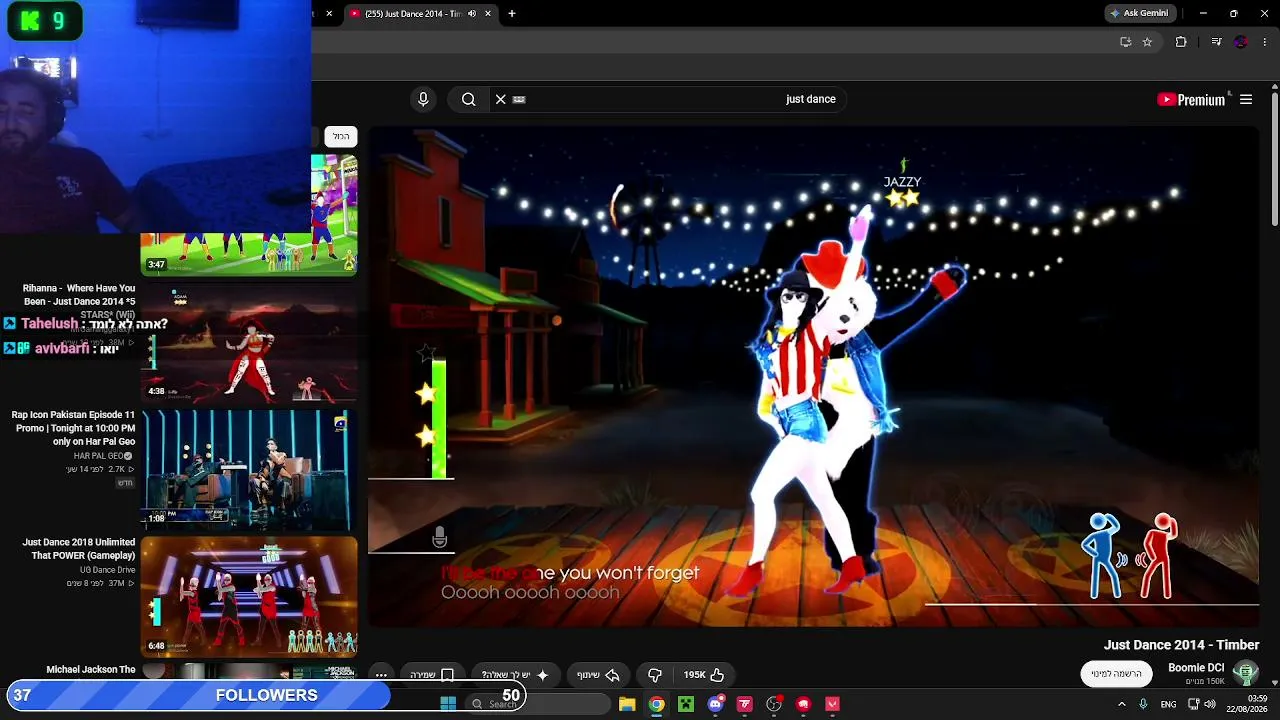The image size is (1280, 720).
Task: Open the Boomie DCI channel avatar
Action: point(1245,673)
